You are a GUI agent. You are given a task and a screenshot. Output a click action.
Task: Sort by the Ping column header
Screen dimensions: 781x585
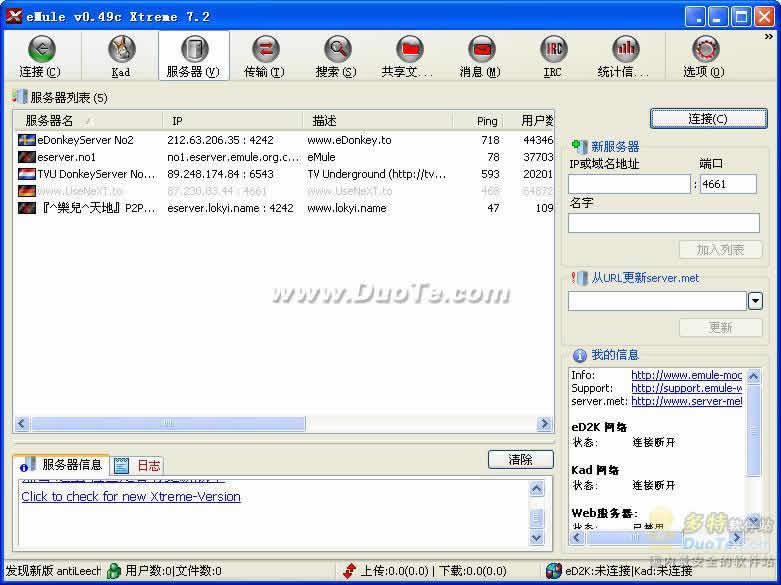479,121
